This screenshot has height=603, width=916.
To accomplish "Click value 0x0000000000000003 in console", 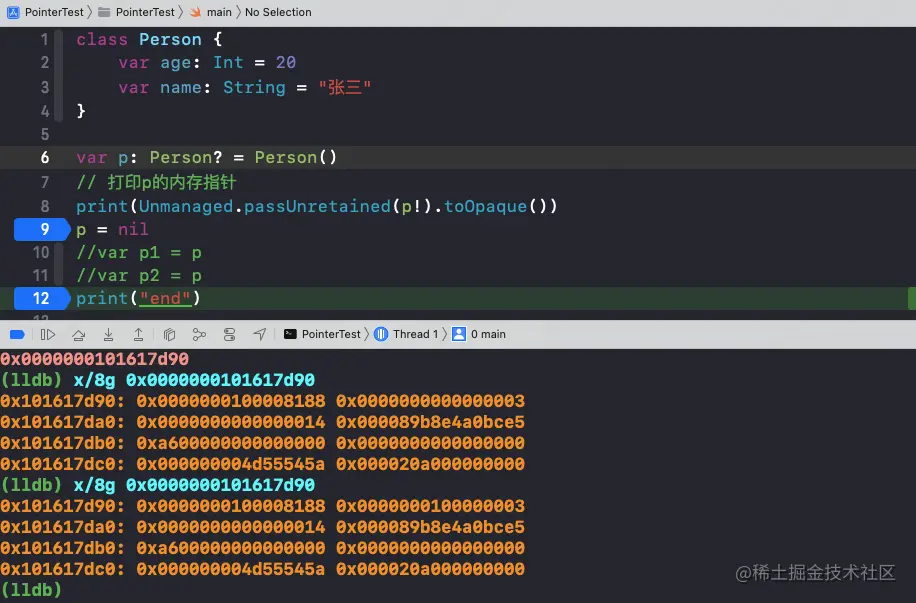I will coord(430,401).
